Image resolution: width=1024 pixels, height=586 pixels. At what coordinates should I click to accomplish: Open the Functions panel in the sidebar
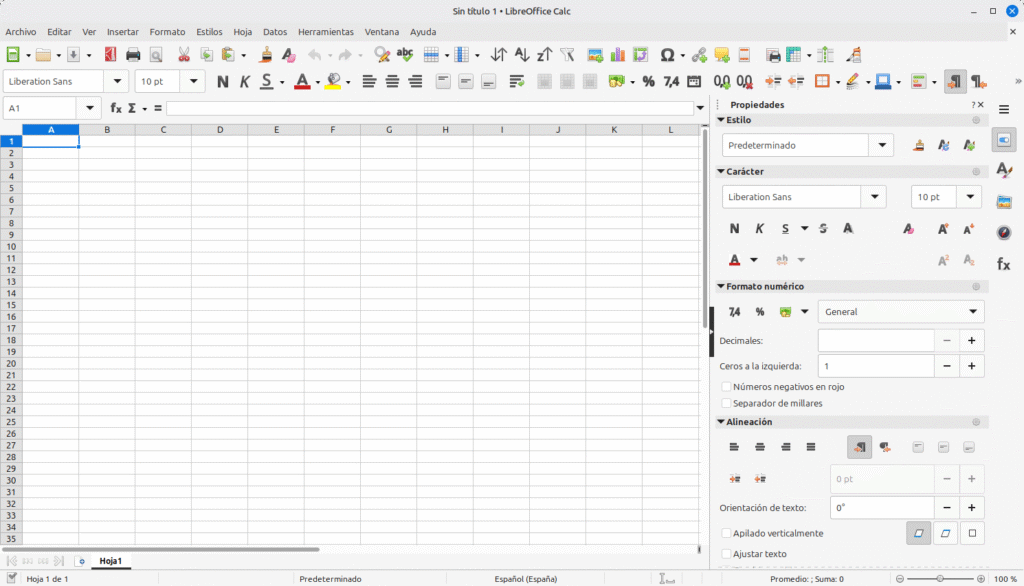(1003, 263)
